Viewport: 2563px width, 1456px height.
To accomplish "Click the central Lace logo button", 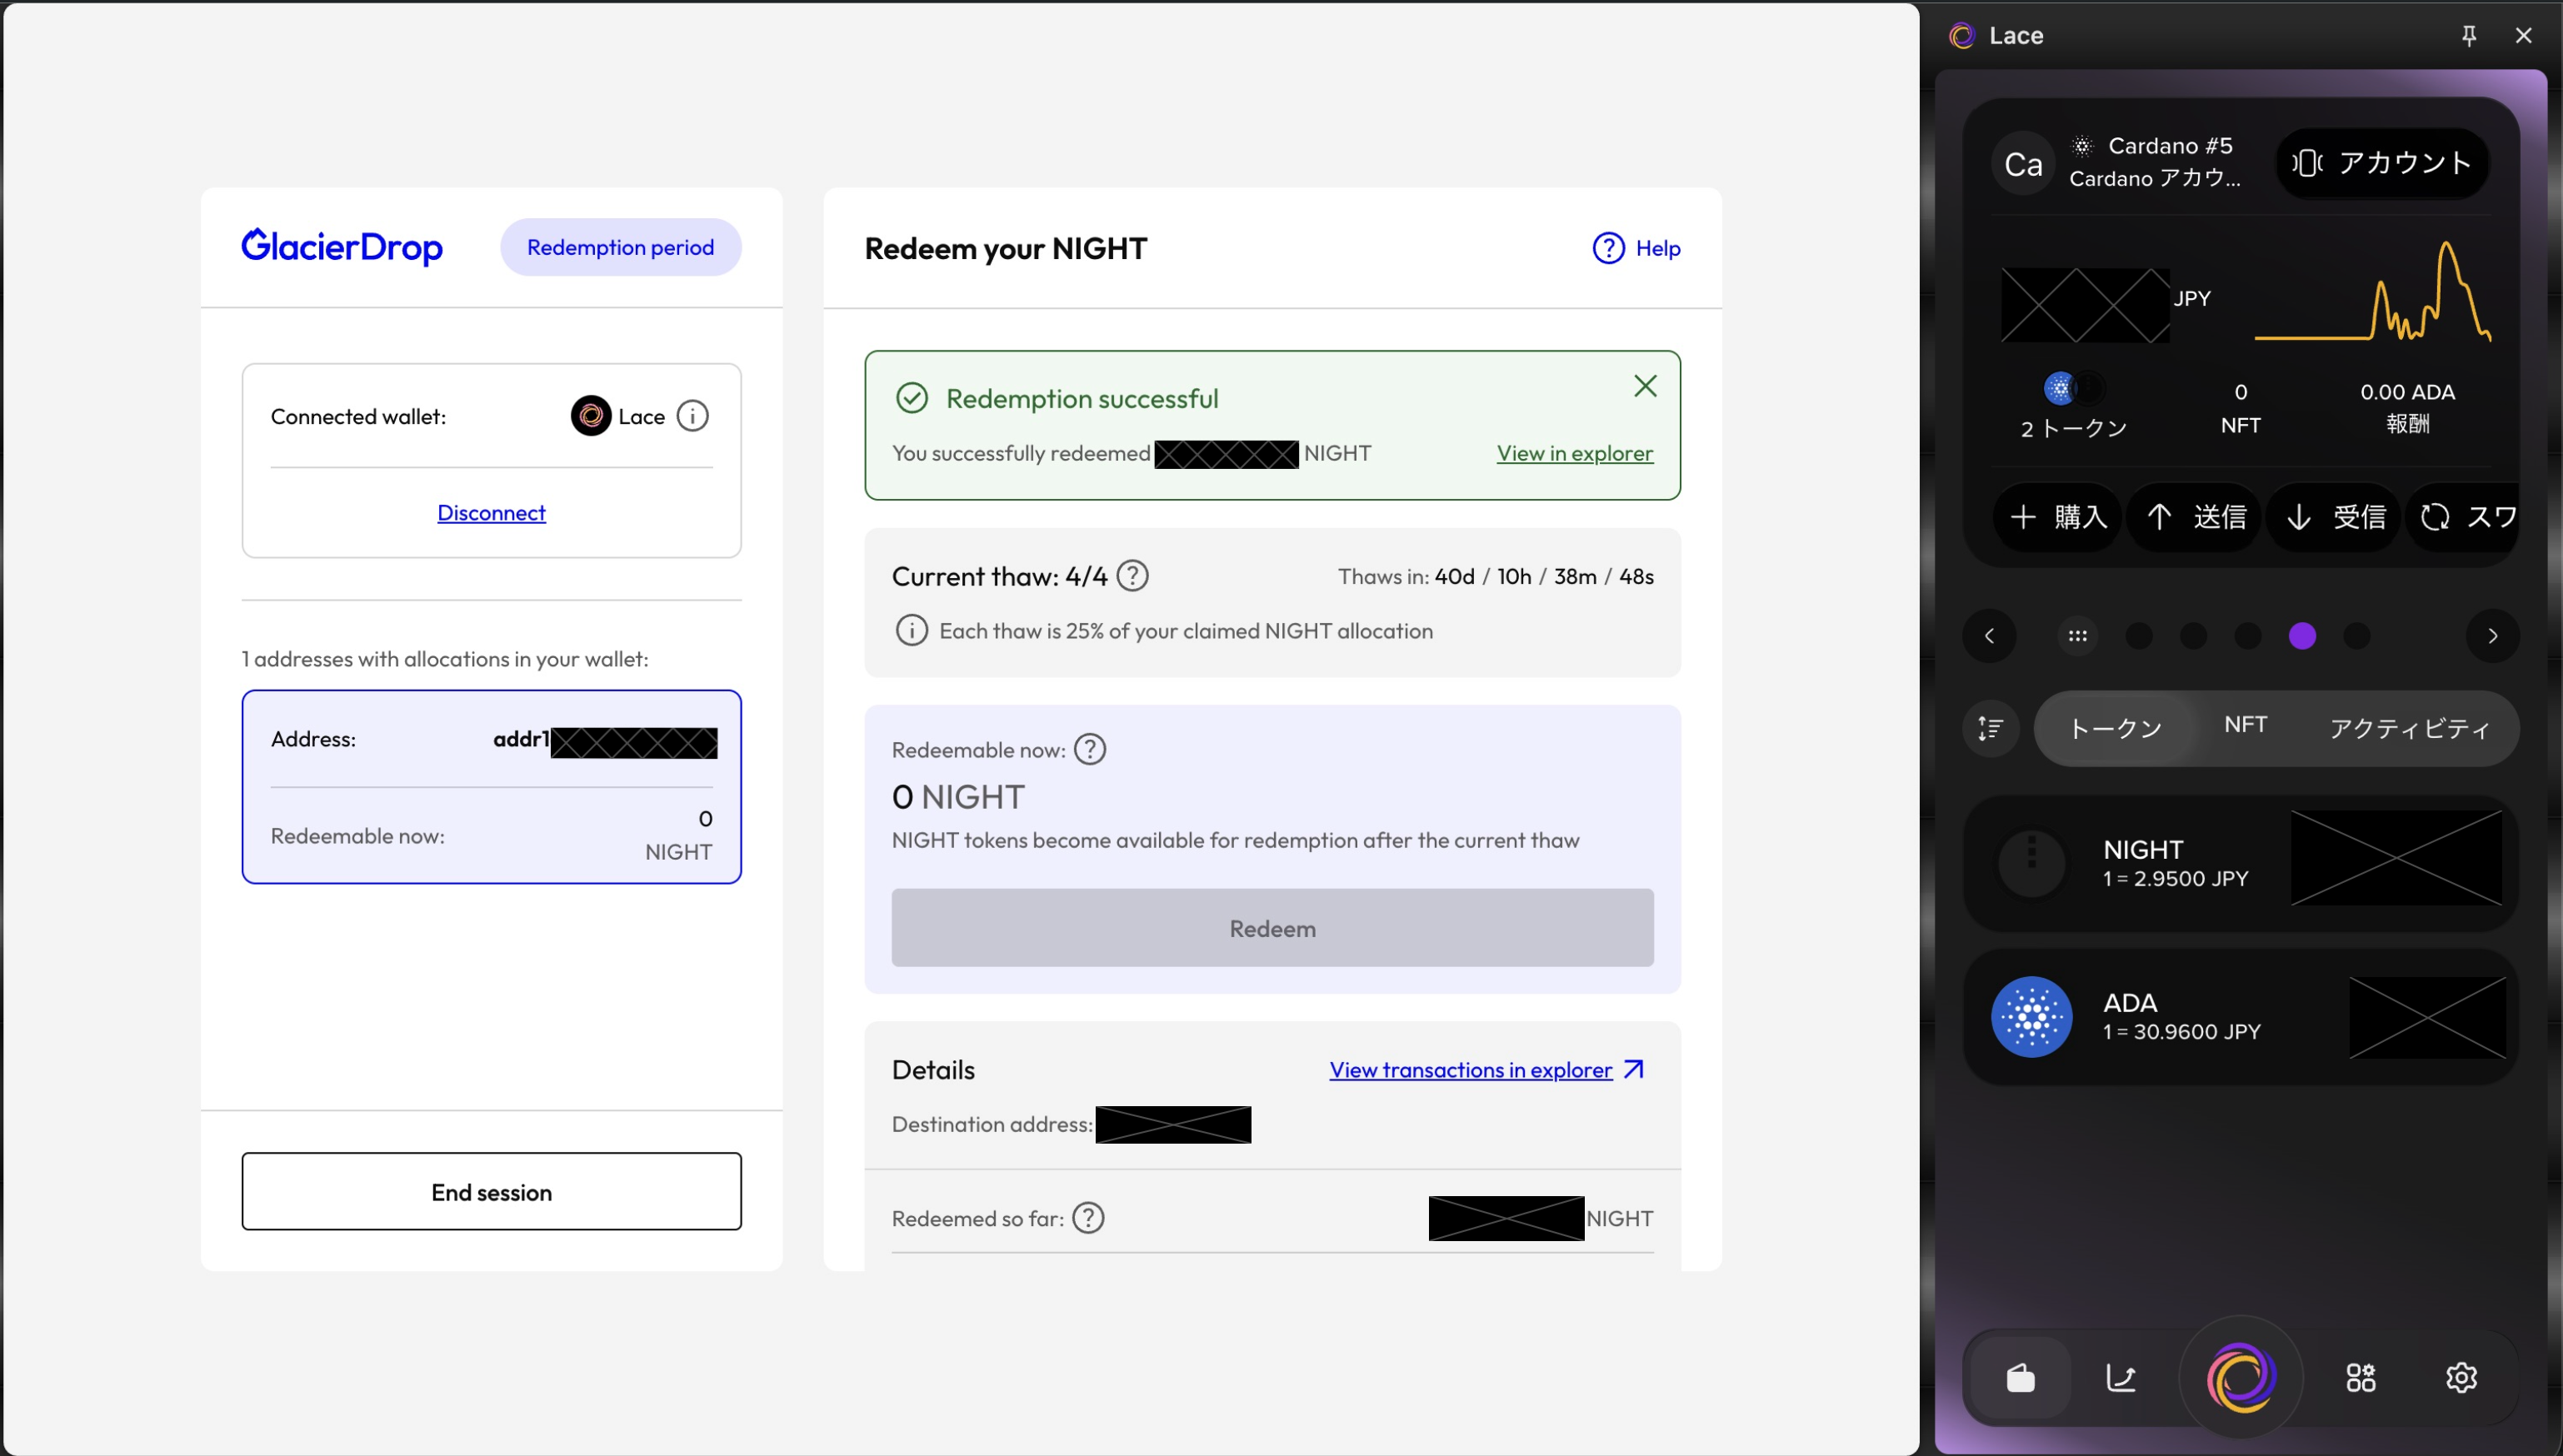I will coord(2241,1377).
